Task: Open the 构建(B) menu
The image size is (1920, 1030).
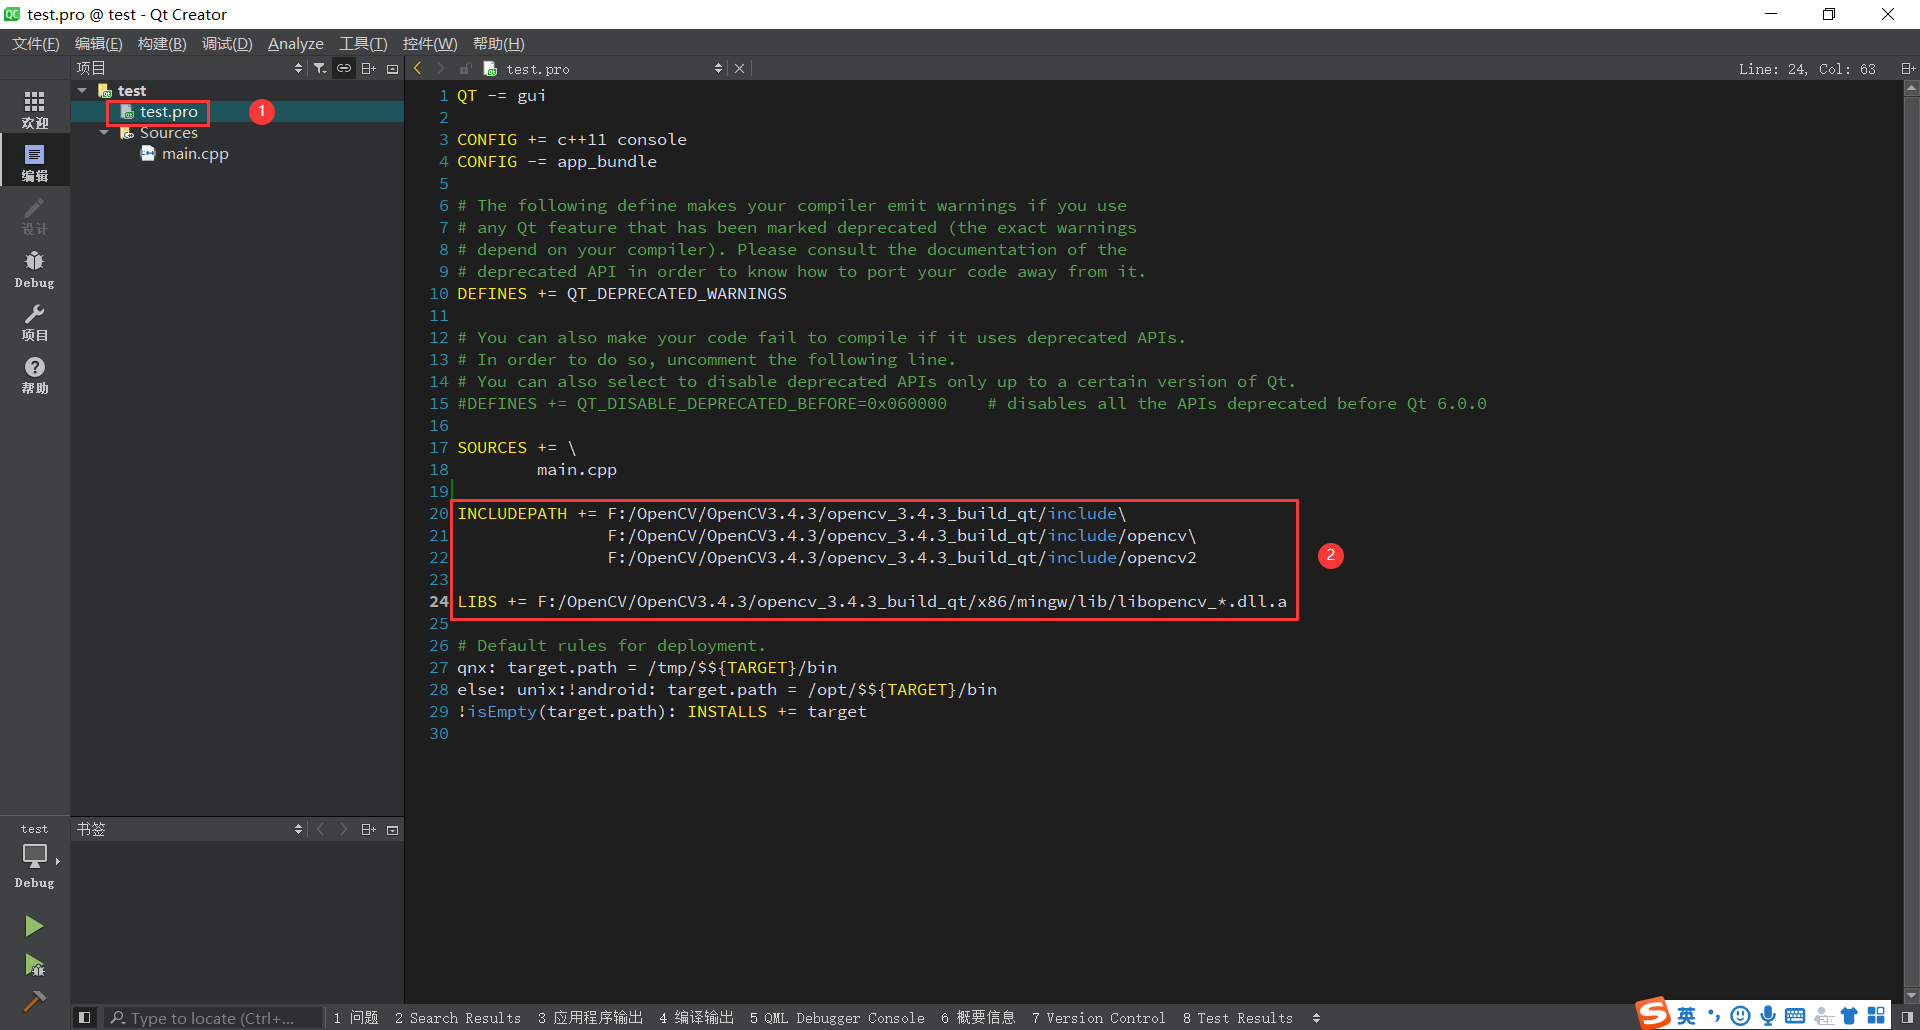Action: (x=162, y=43)
